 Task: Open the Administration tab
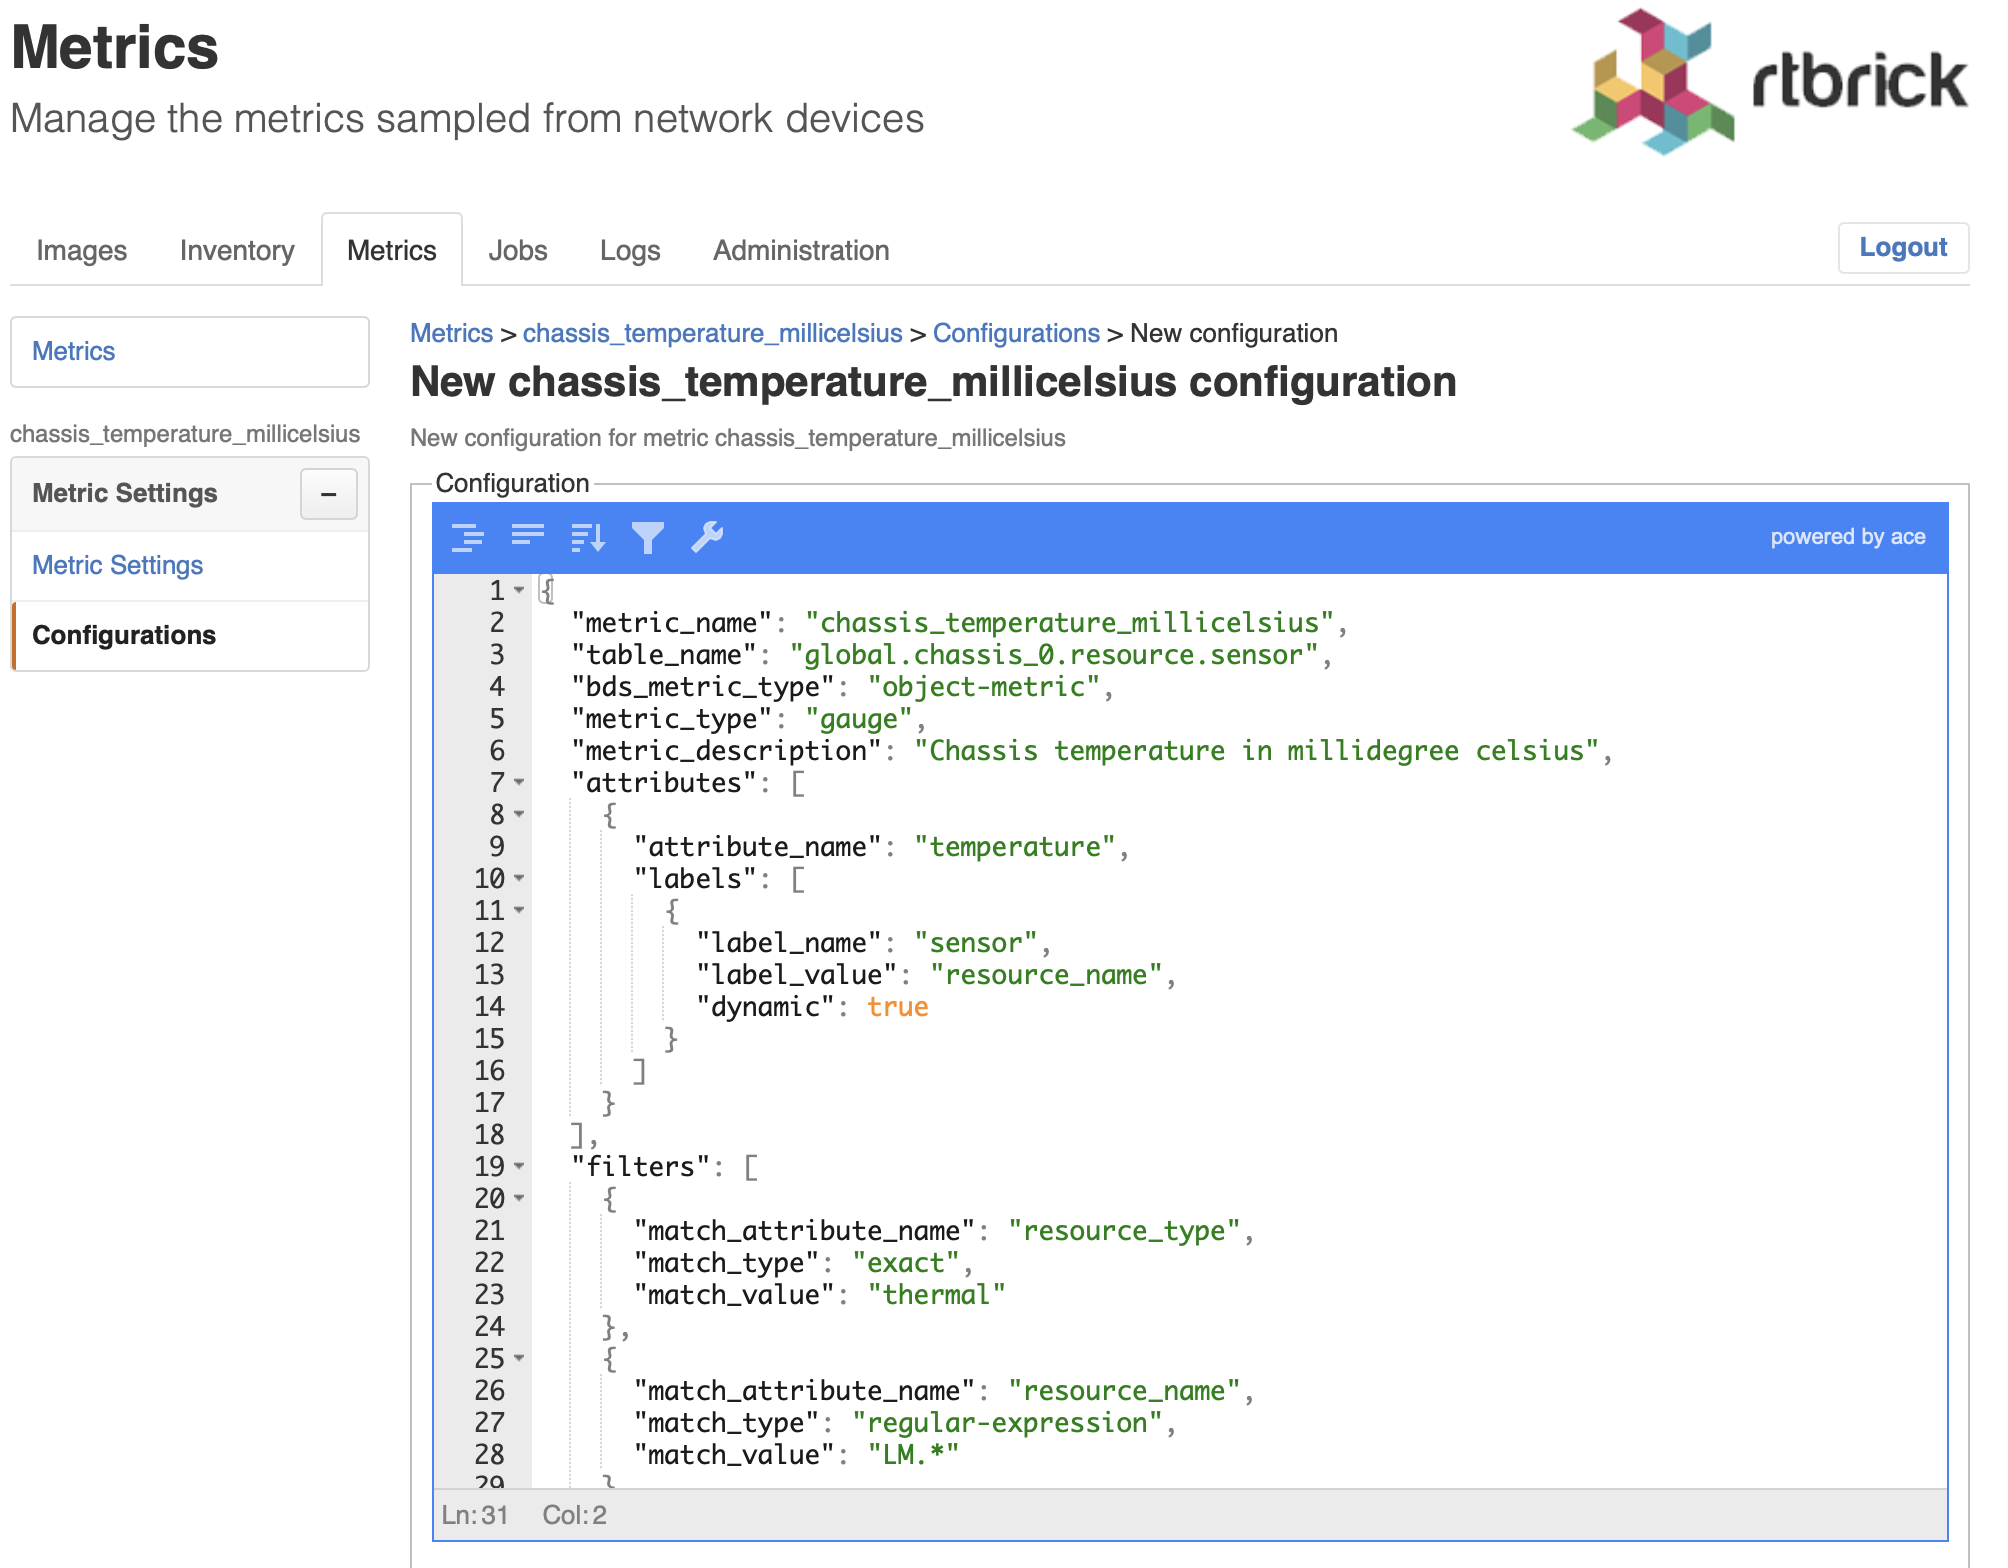coord(801,250)
